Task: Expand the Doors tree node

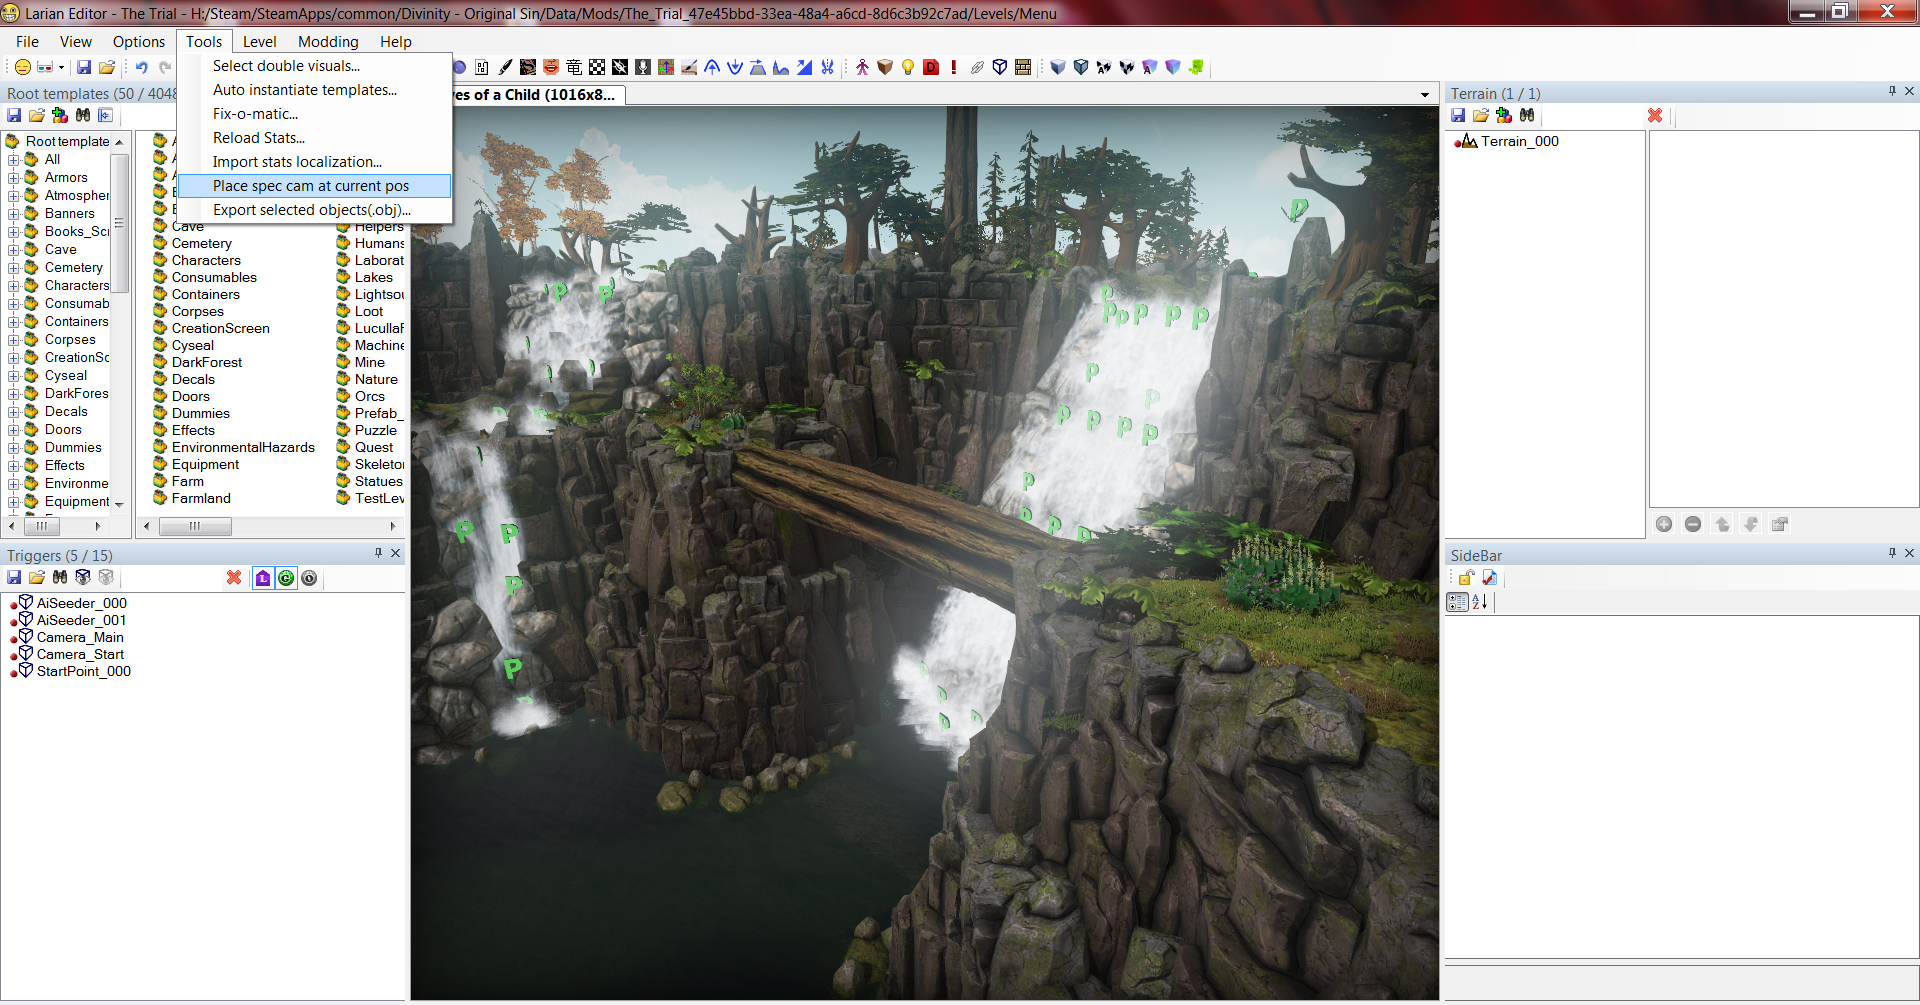Action: coord(14,430)
